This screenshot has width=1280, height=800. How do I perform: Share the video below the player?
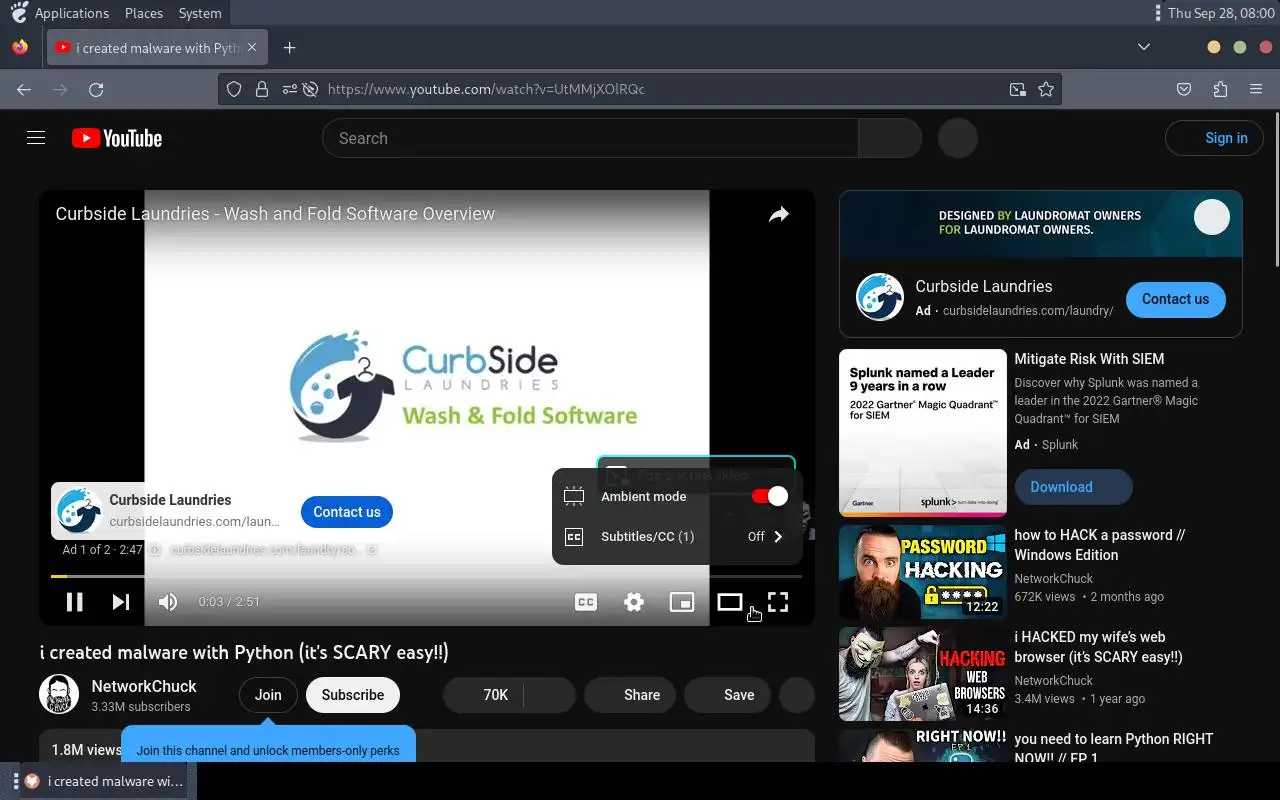630,695
